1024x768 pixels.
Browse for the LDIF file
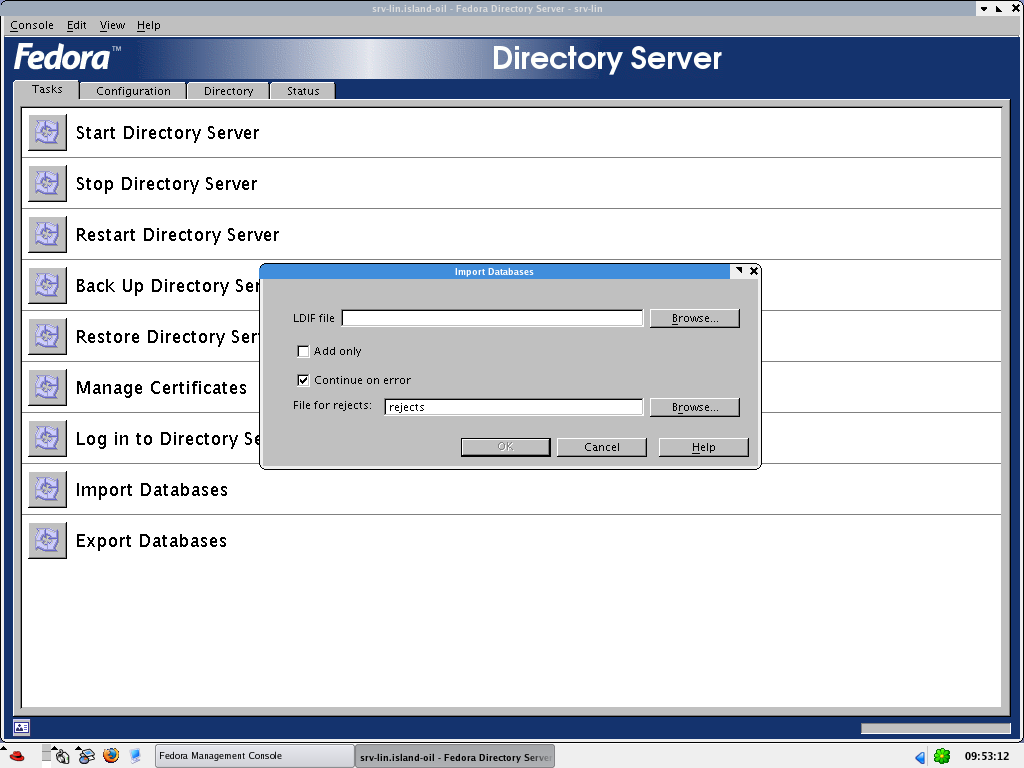(695, 318)
